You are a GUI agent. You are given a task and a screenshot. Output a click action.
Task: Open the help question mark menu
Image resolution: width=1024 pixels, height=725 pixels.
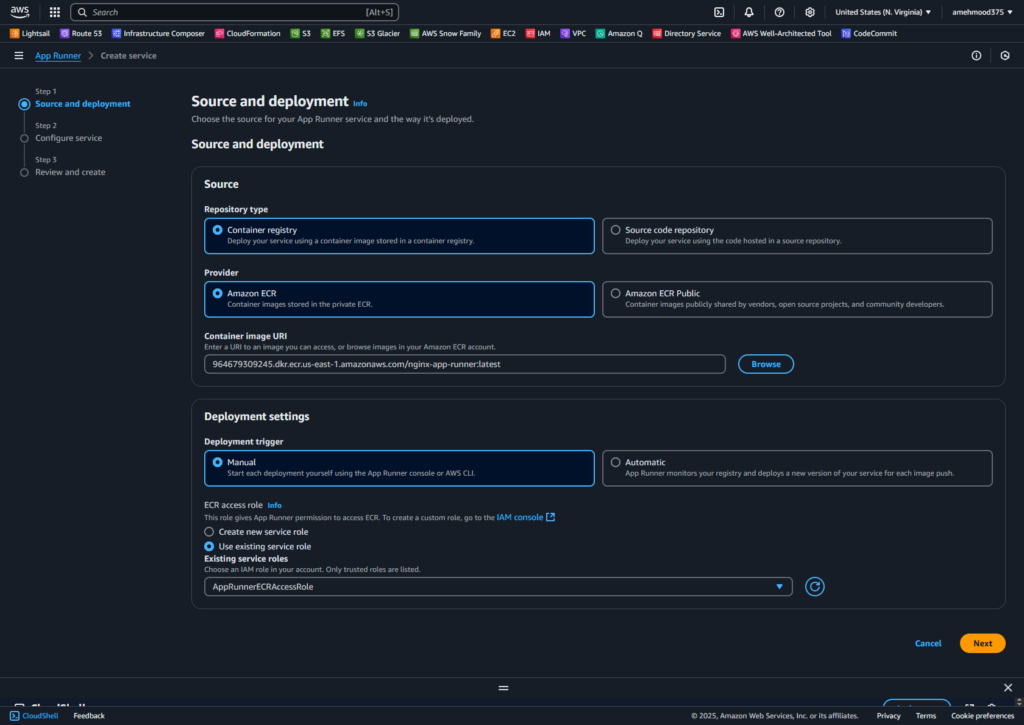pyautogui.click(x=779, y=12)
